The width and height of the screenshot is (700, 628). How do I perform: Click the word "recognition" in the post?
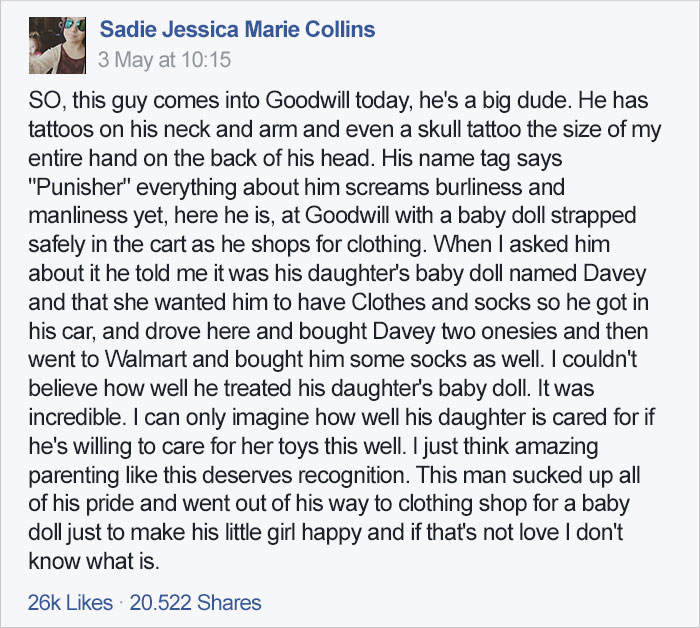[353, 475]
